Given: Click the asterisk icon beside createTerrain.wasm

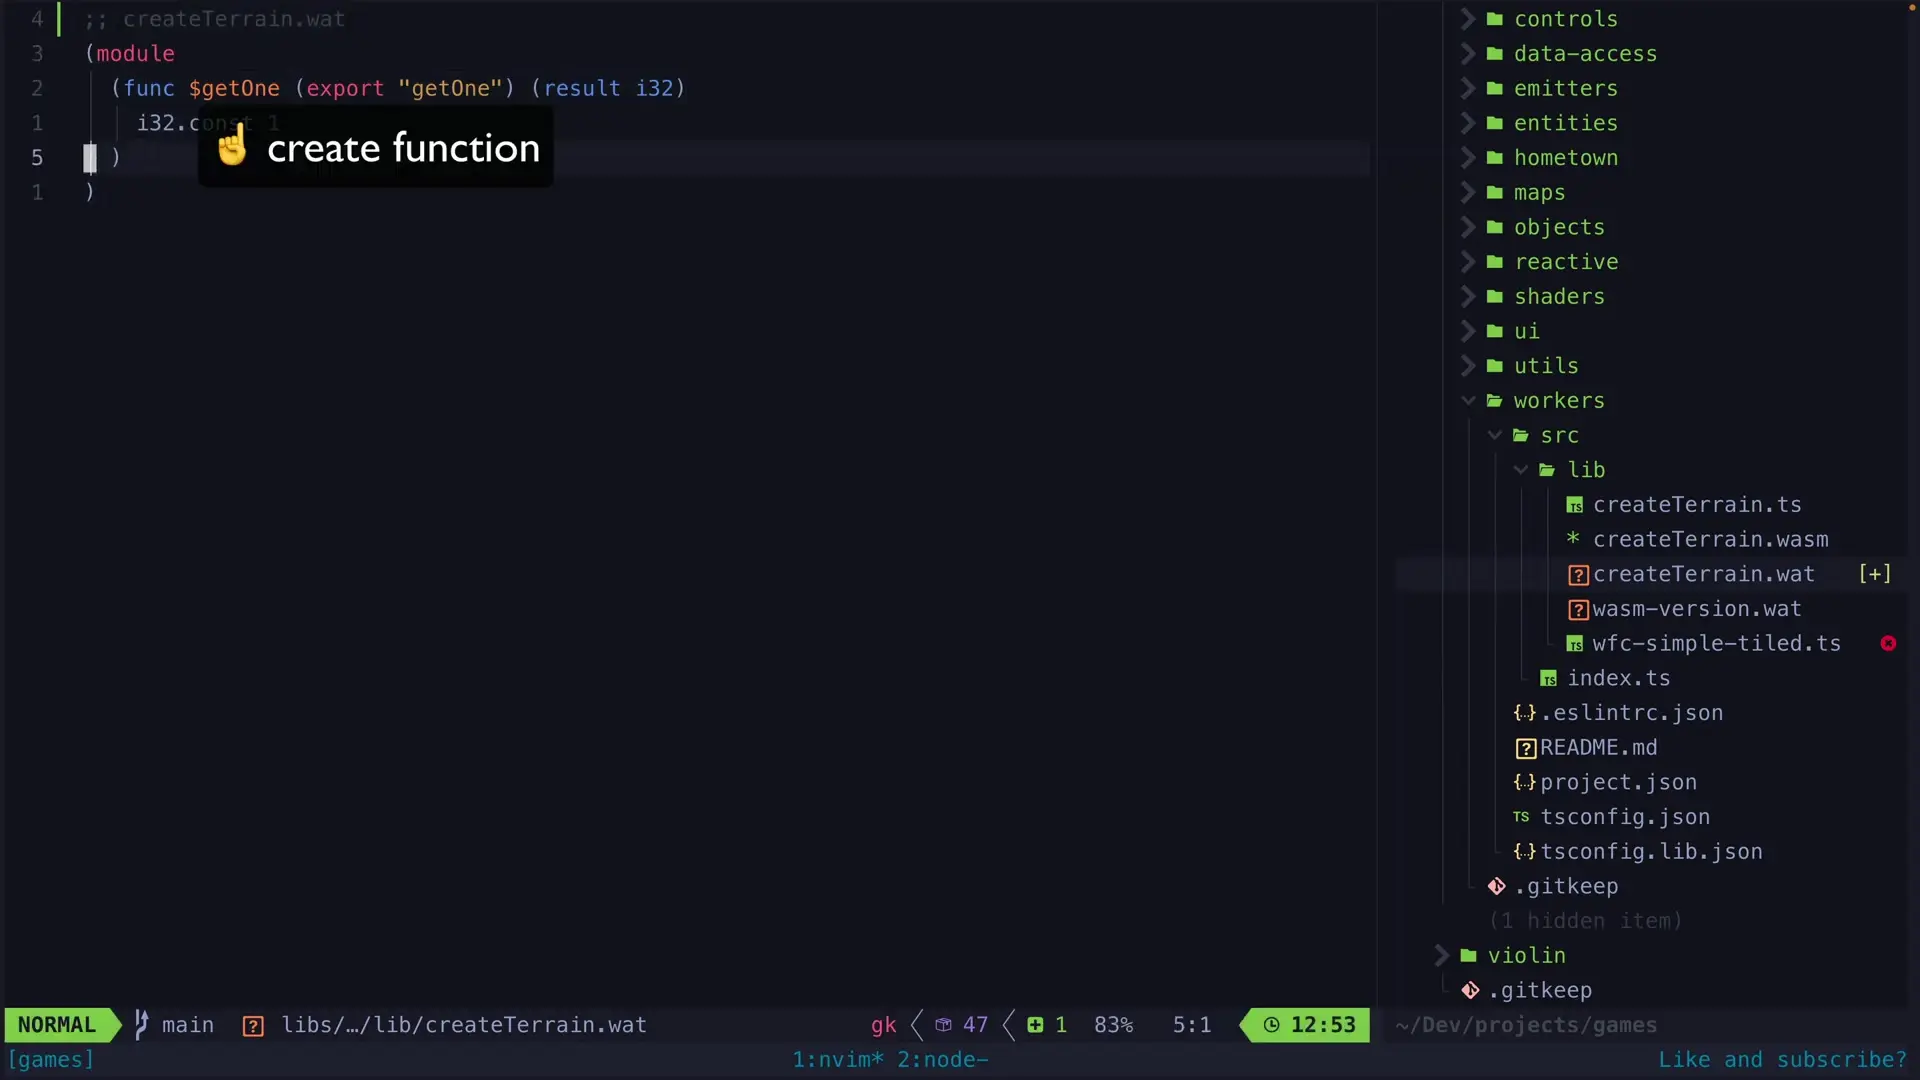Looking at the screenshot, I should click(1573, 539).
